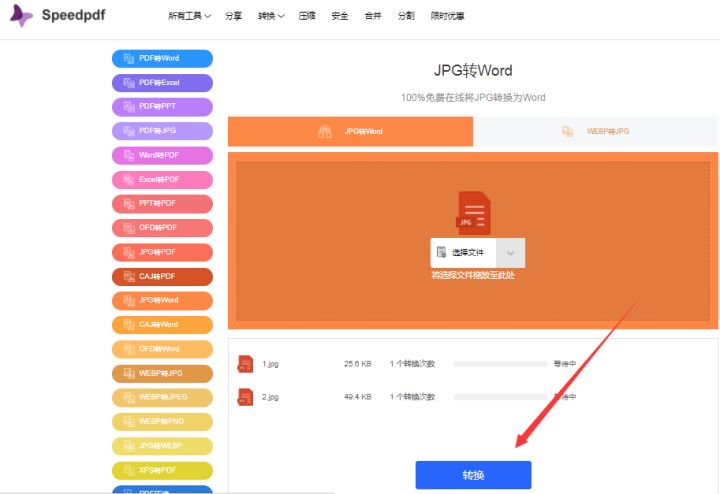
Task: Open the 所有工具 dropdown menu
Action: 189,16
